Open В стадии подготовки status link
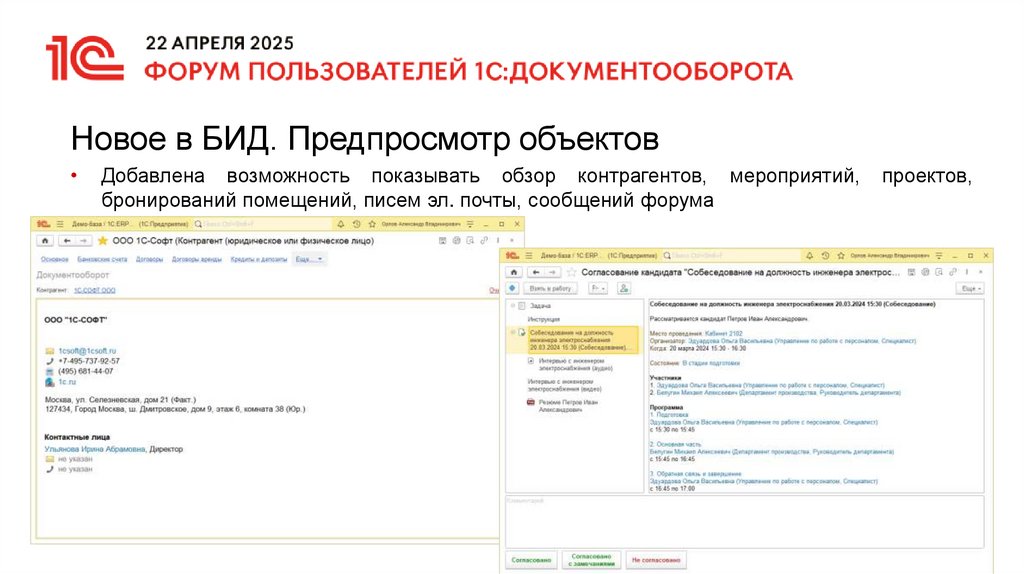 (x=711, y=363)
